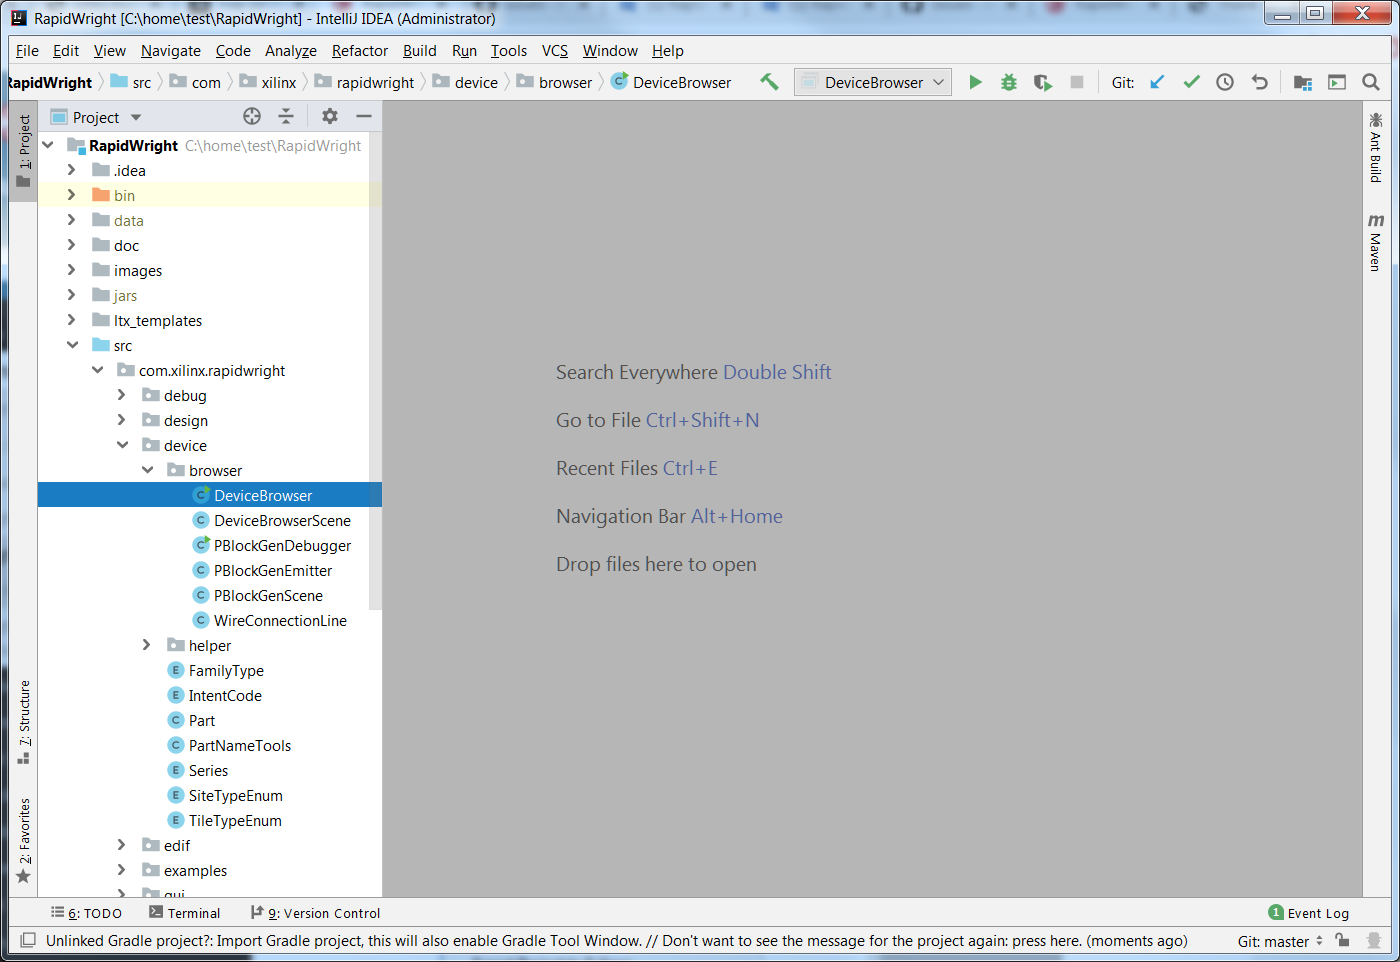
Task: Click the rapidwright breadcrumb in navigation bar
Action: point(364,82)
